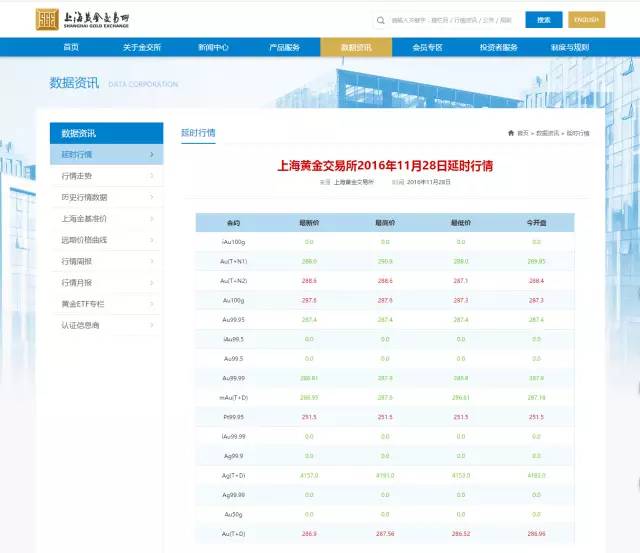The image size is (640, 553).
Task: Click chevron next to 行情周报
Action: point(152,261)
